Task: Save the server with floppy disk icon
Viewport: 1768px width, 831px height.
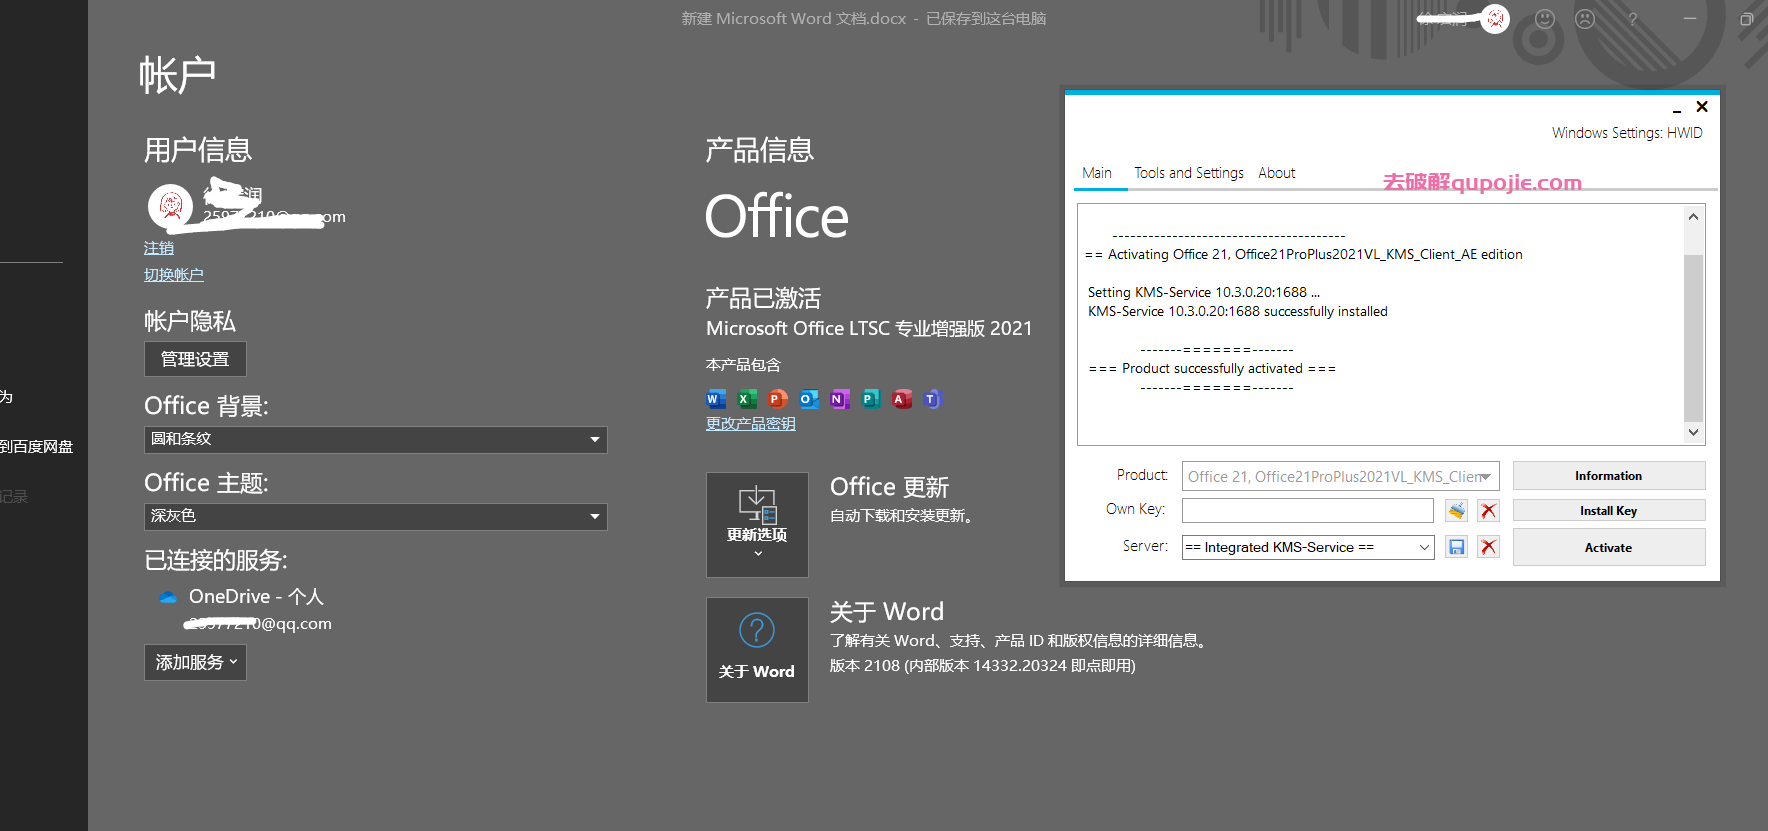Action: click(x=1457, y=547)
